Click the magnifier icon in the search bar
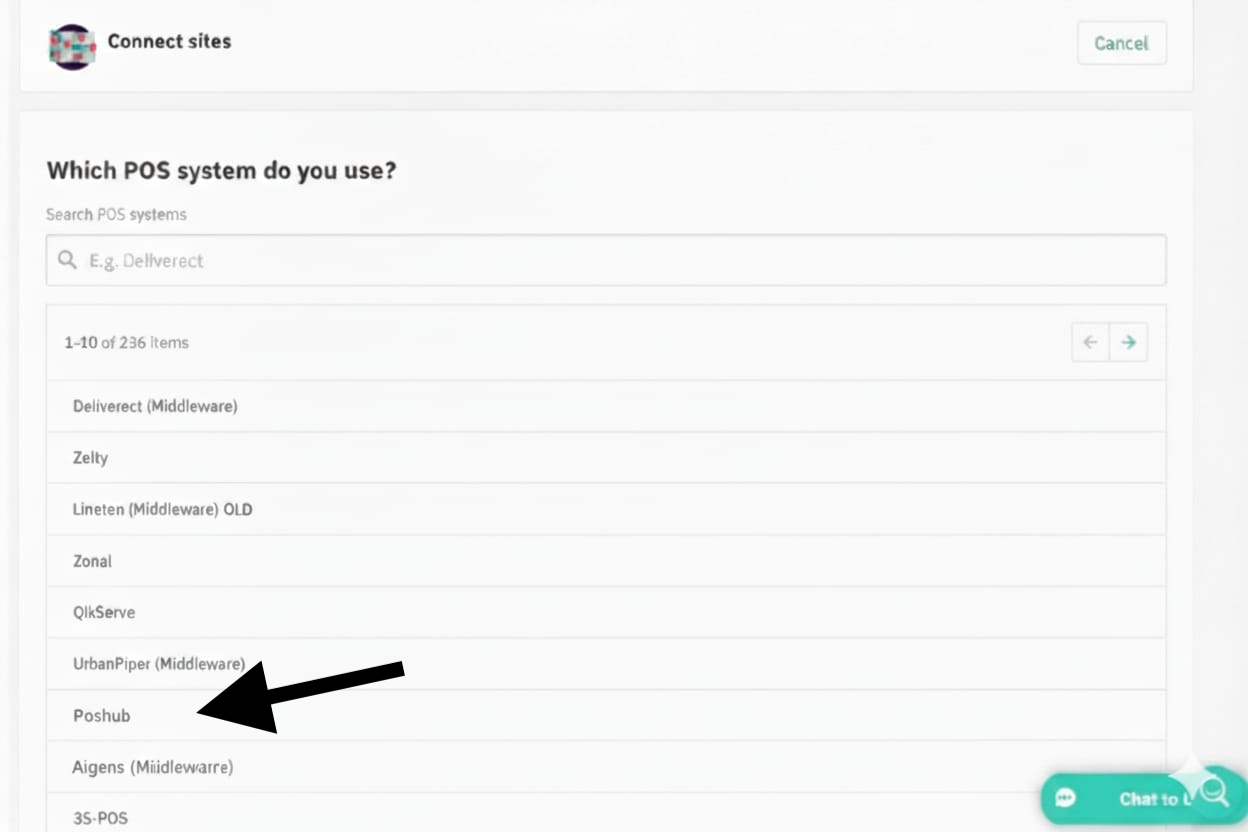This screenshot has height=832, width=1248. coord(66,260)
